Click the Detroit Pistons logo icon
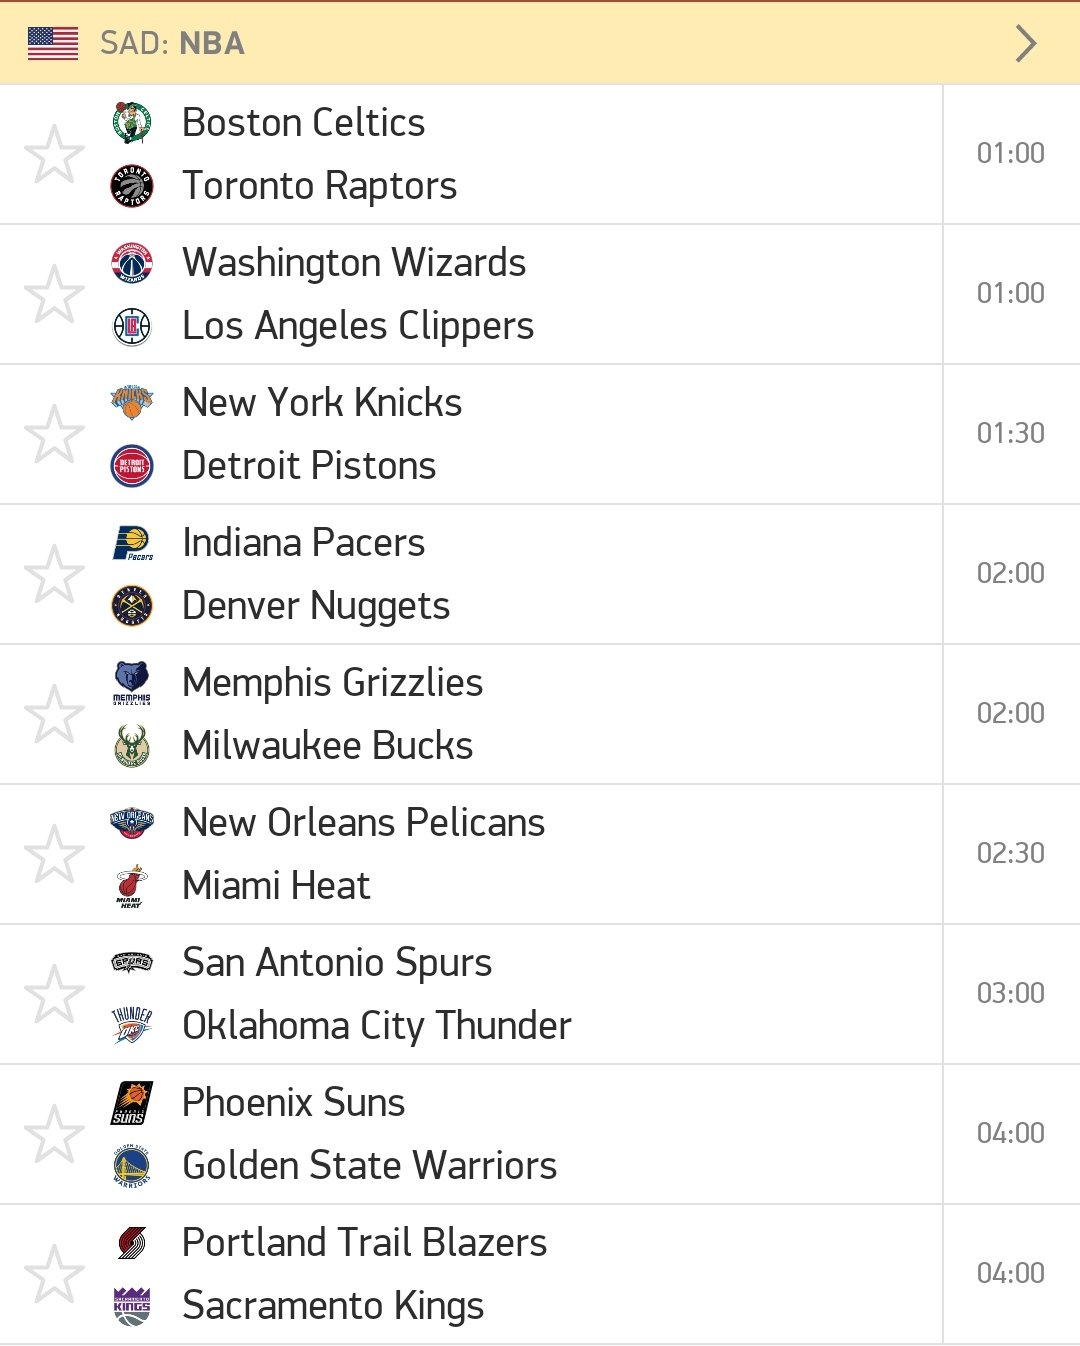The height and width of the screenshot is (1346, 1080). pyautogui.click(x=132, y=466)
